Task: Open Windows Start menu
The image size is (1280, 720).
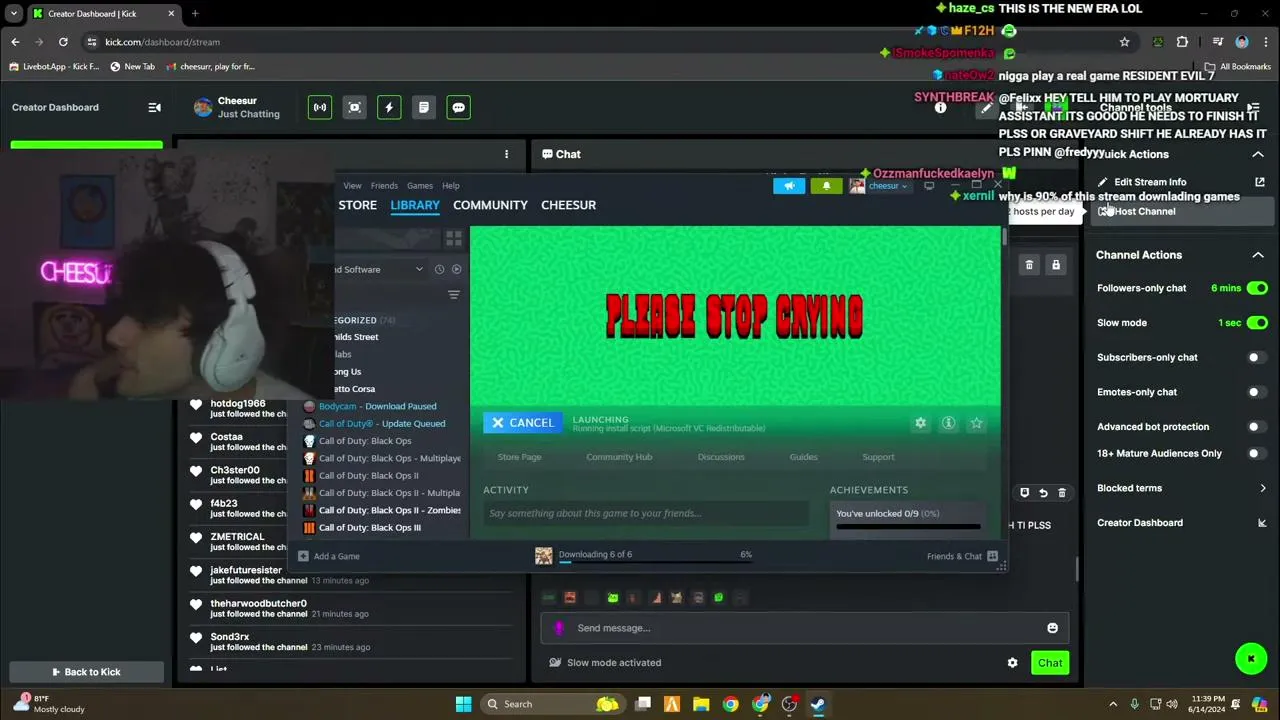Action: 463,704
